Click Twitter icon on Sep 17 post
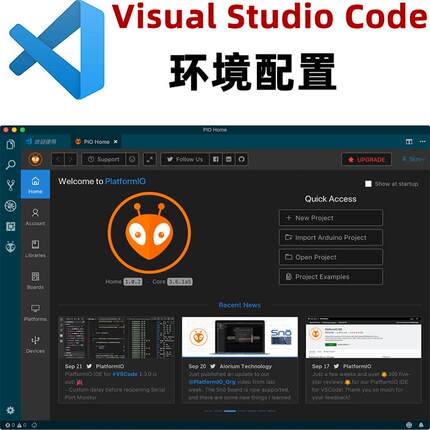Image resolution: width=430 pixels, height=430 pixels. 336,366
